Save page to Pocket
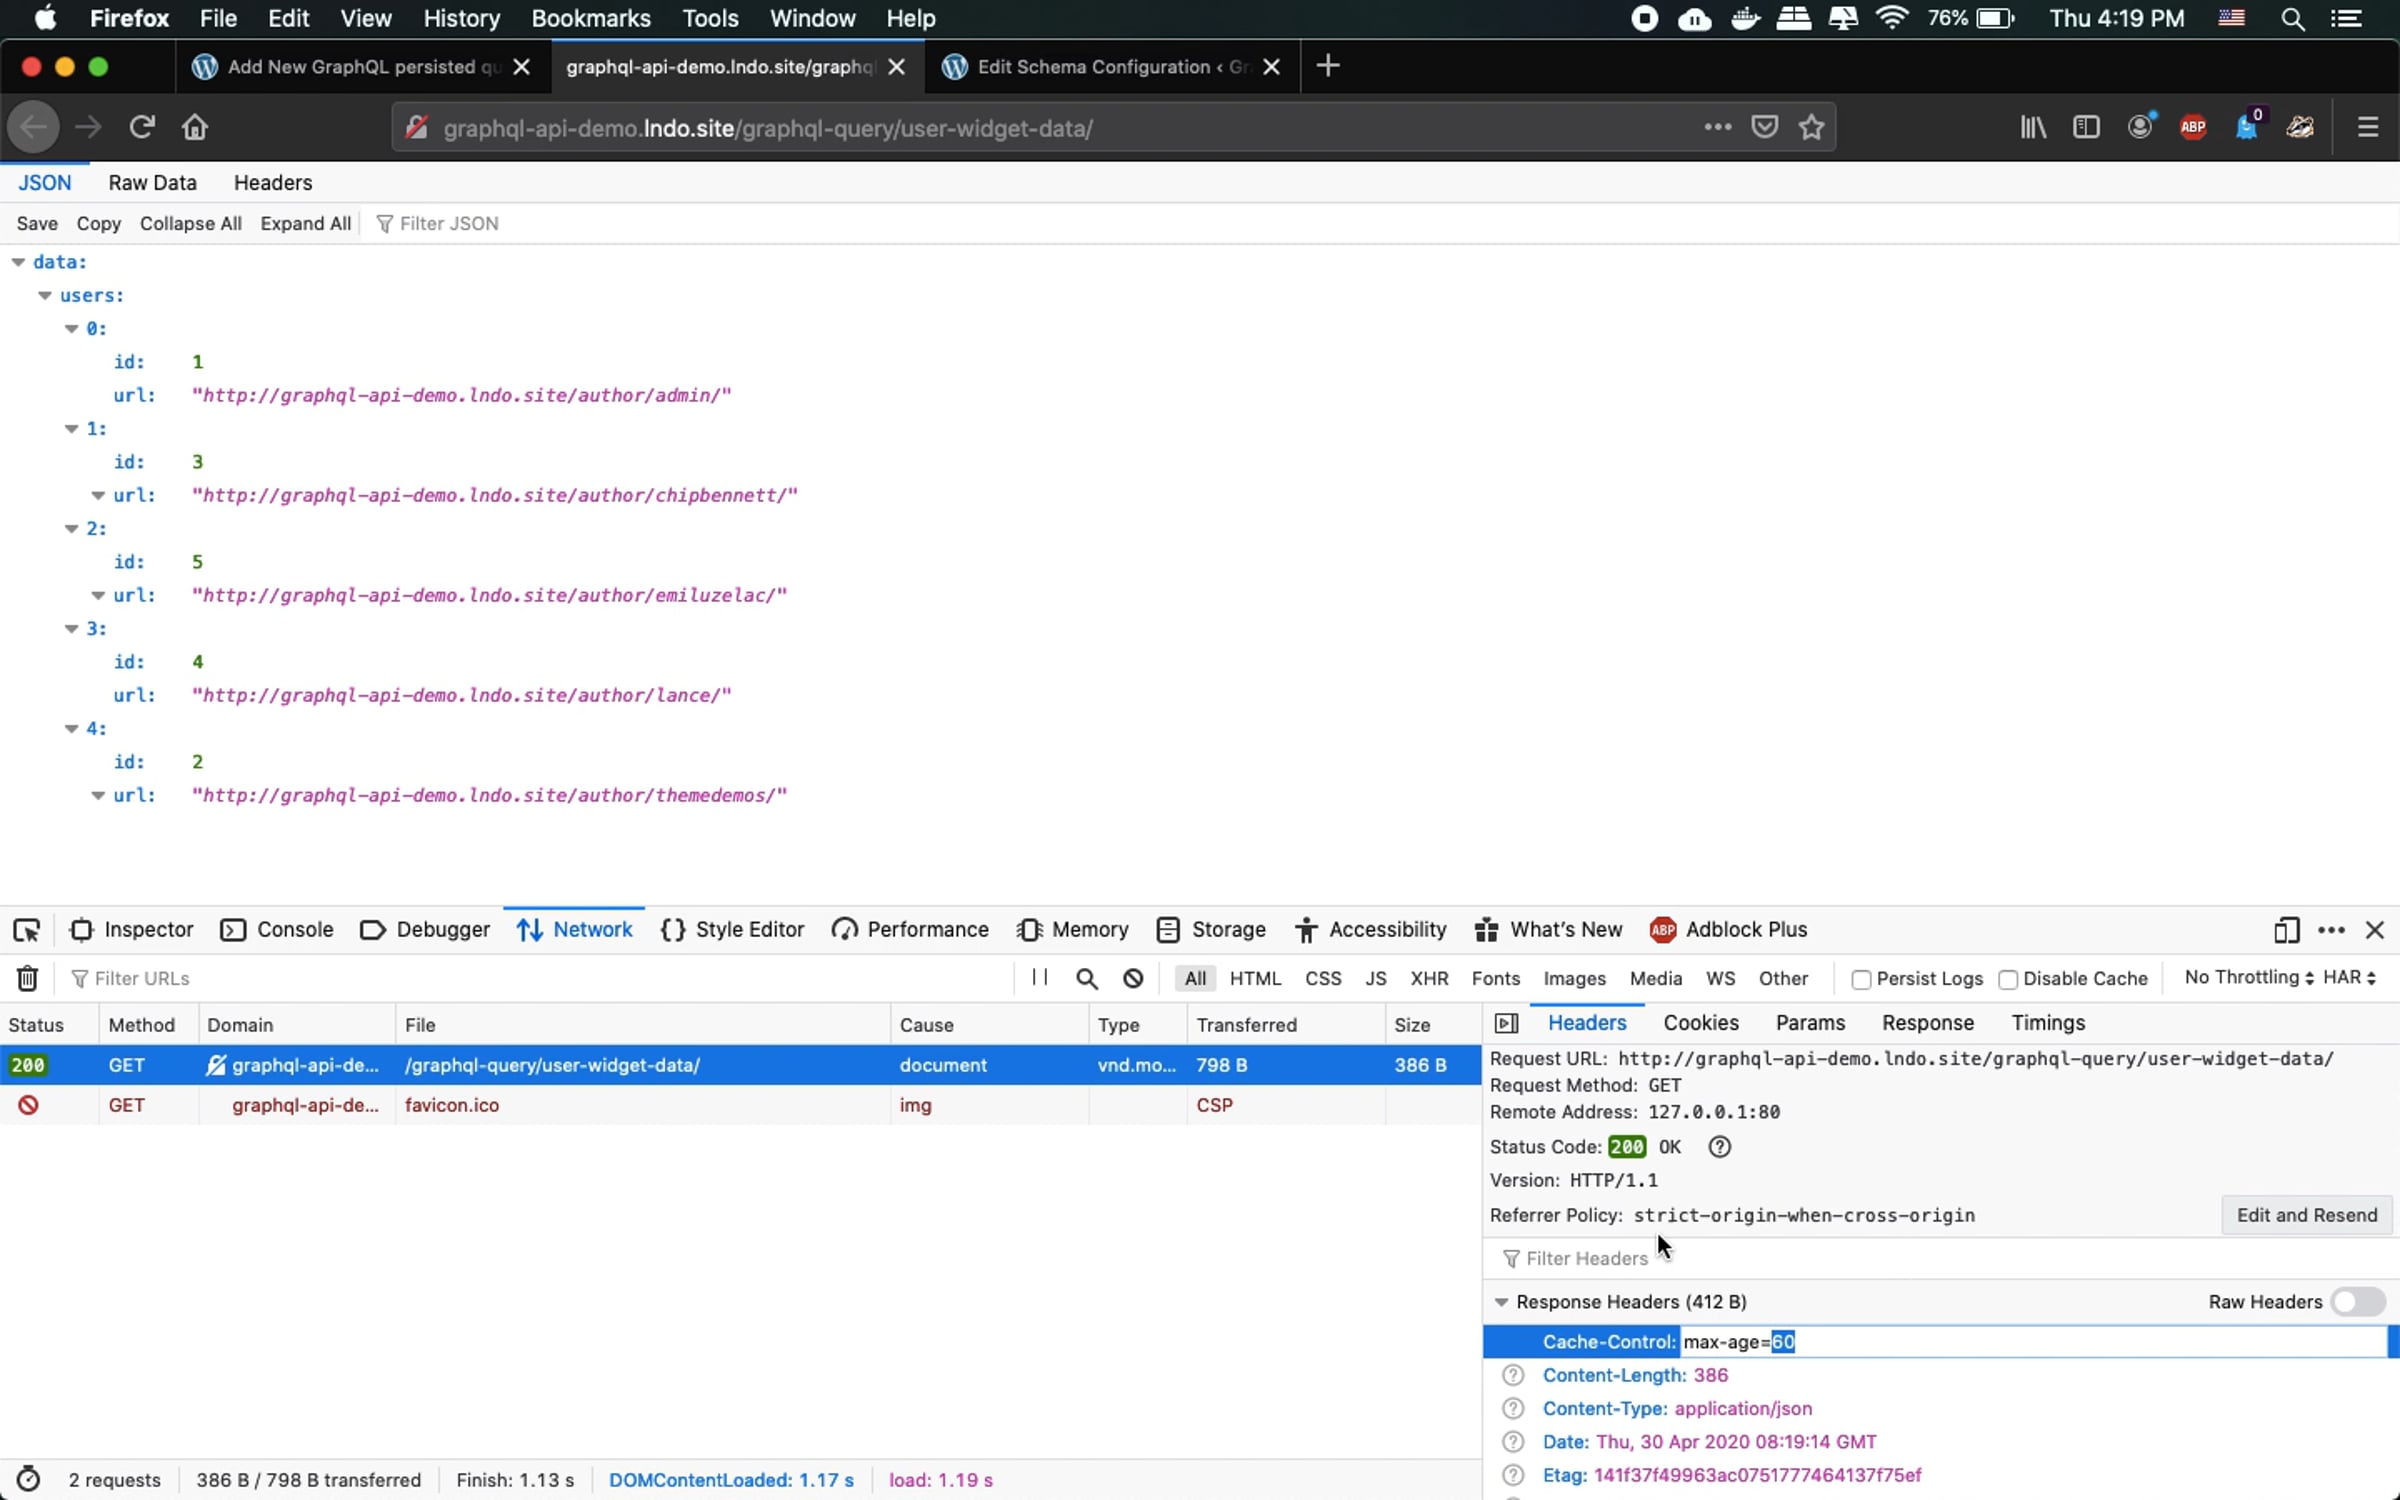 [x=1765, y=127]
